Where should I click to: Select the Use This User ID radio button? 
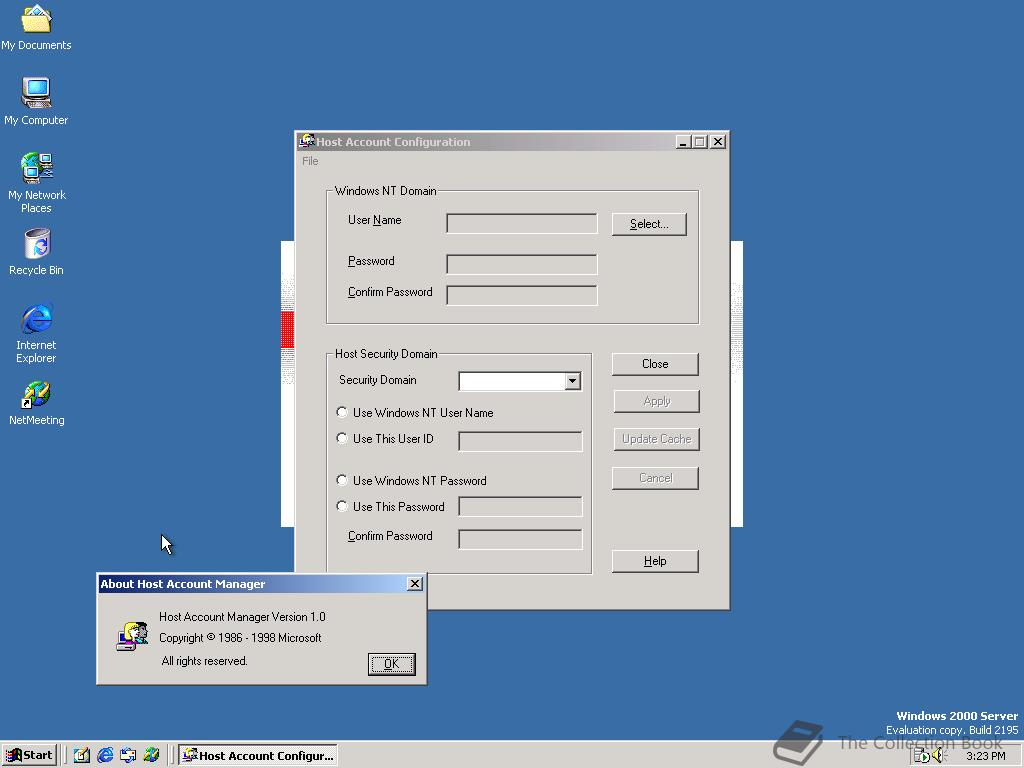tap(342, 438)
